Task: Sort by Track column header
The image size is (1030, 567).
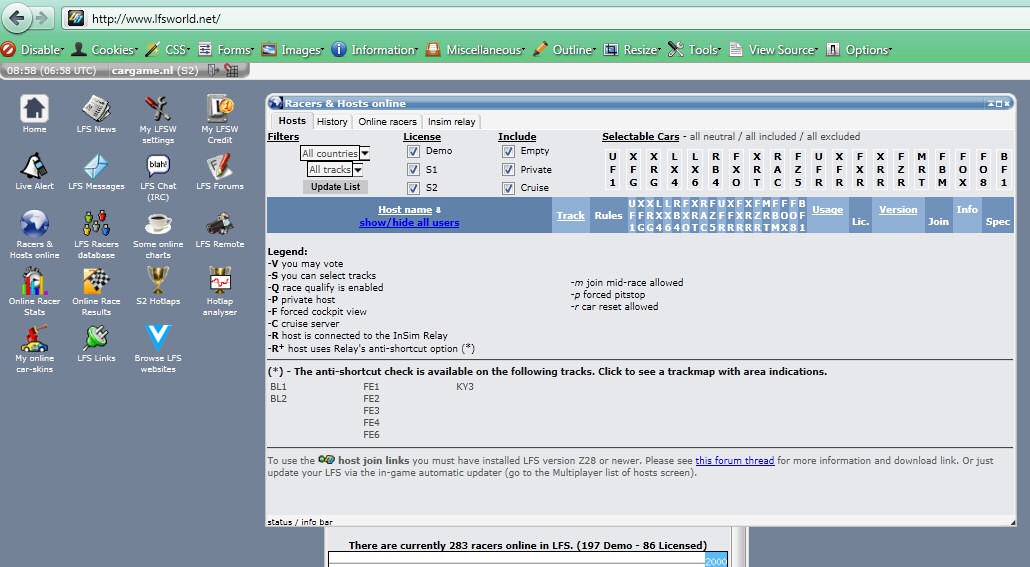Action: 571,215
